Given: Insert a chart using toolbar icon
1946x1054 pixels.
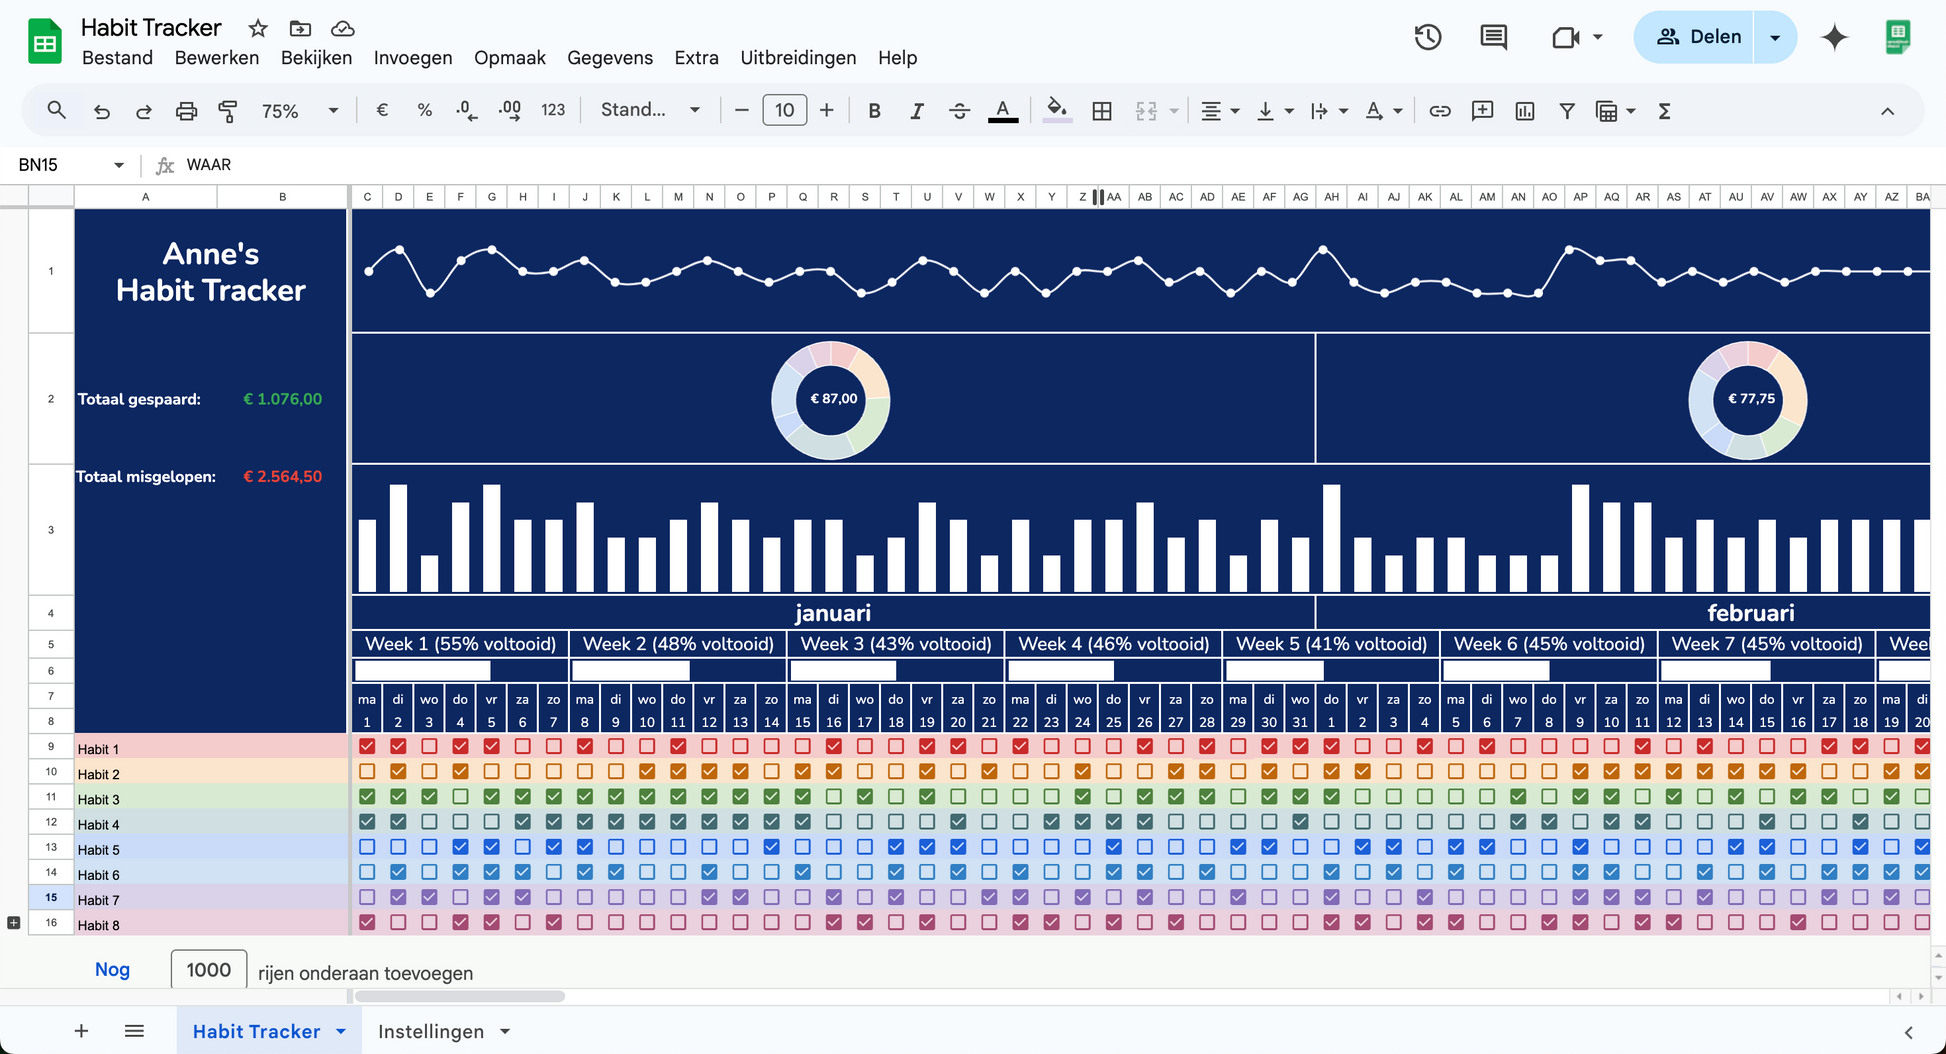Looking at the screenshot, I should tap(1524, 111).
